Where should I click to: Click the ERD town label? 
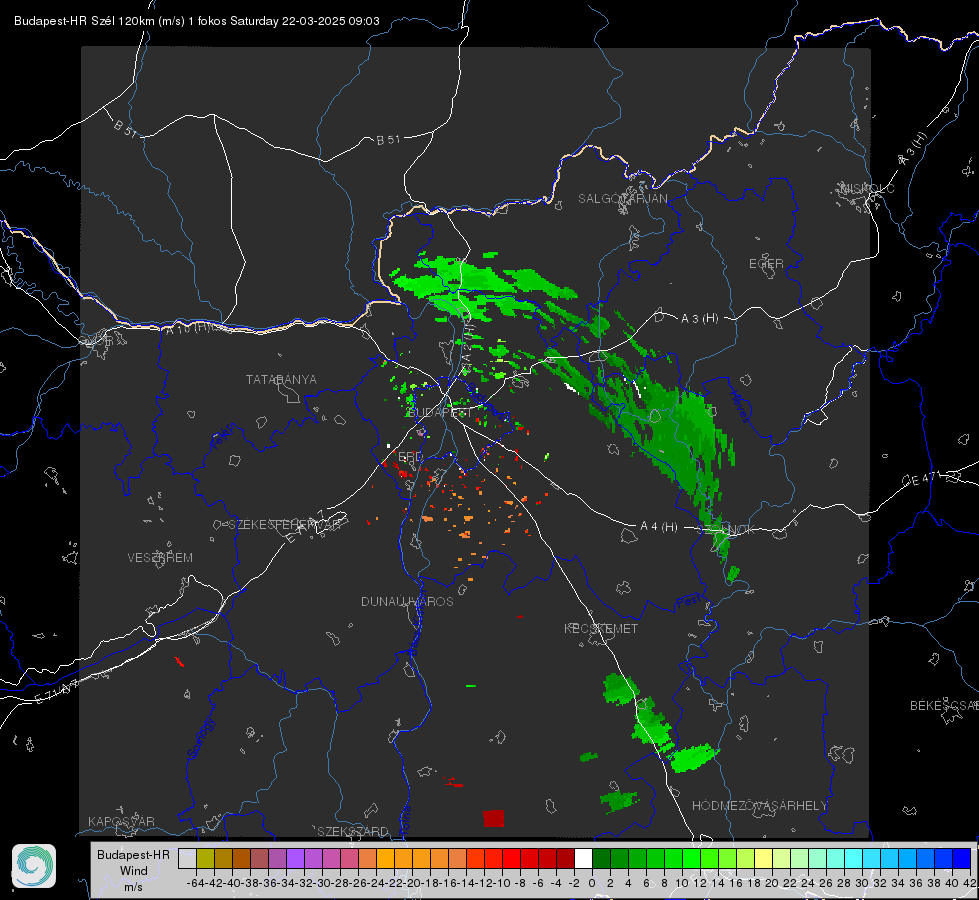[x=410, y=457]
